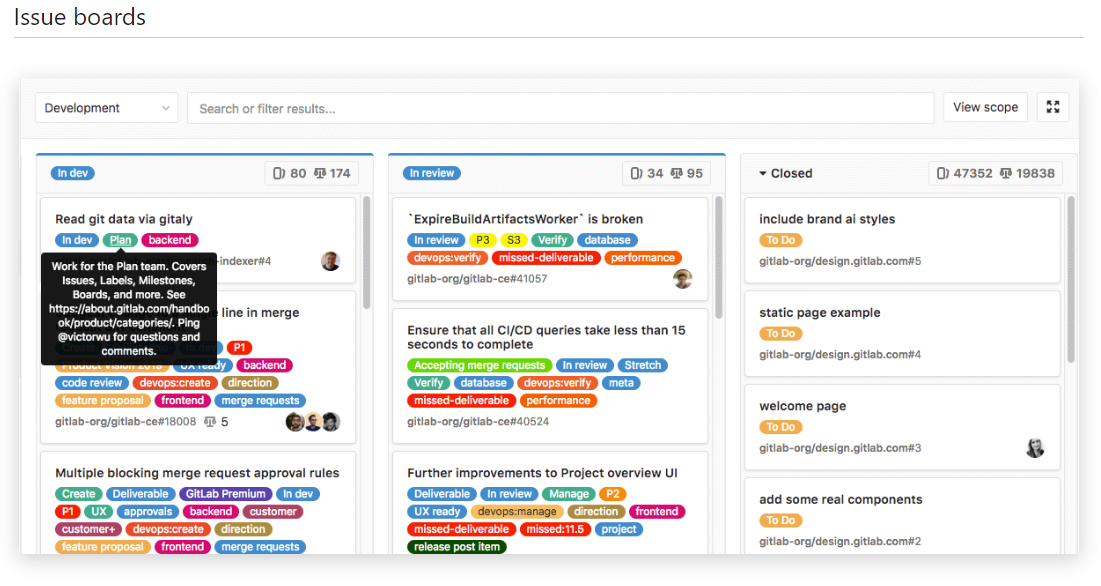
Task: Click gitlab-org/design.gitlab.com#5 reference text
Action: pyautogui.click(x=840, y=261)
